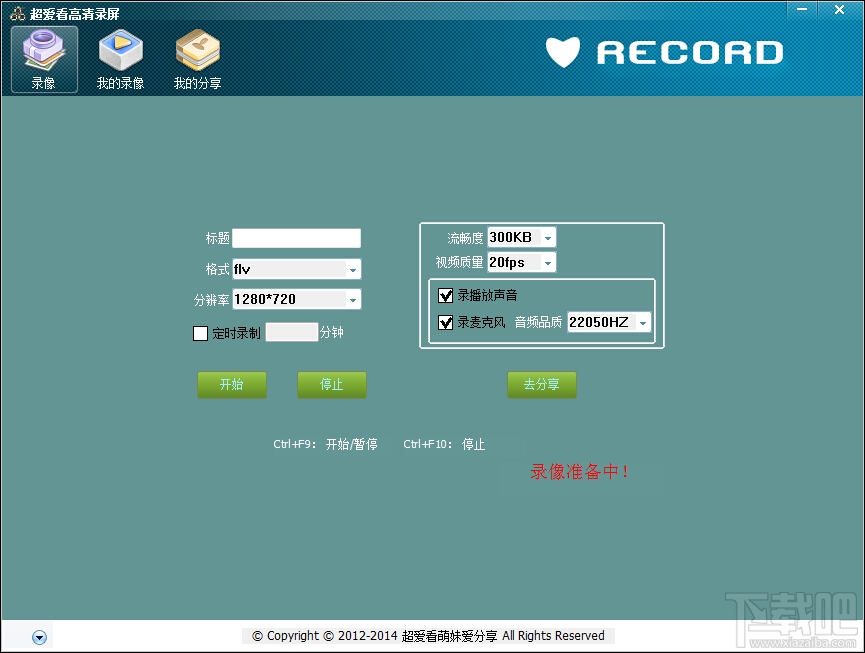
Task: Click the 录像准备中! status text
Action: 579,472
